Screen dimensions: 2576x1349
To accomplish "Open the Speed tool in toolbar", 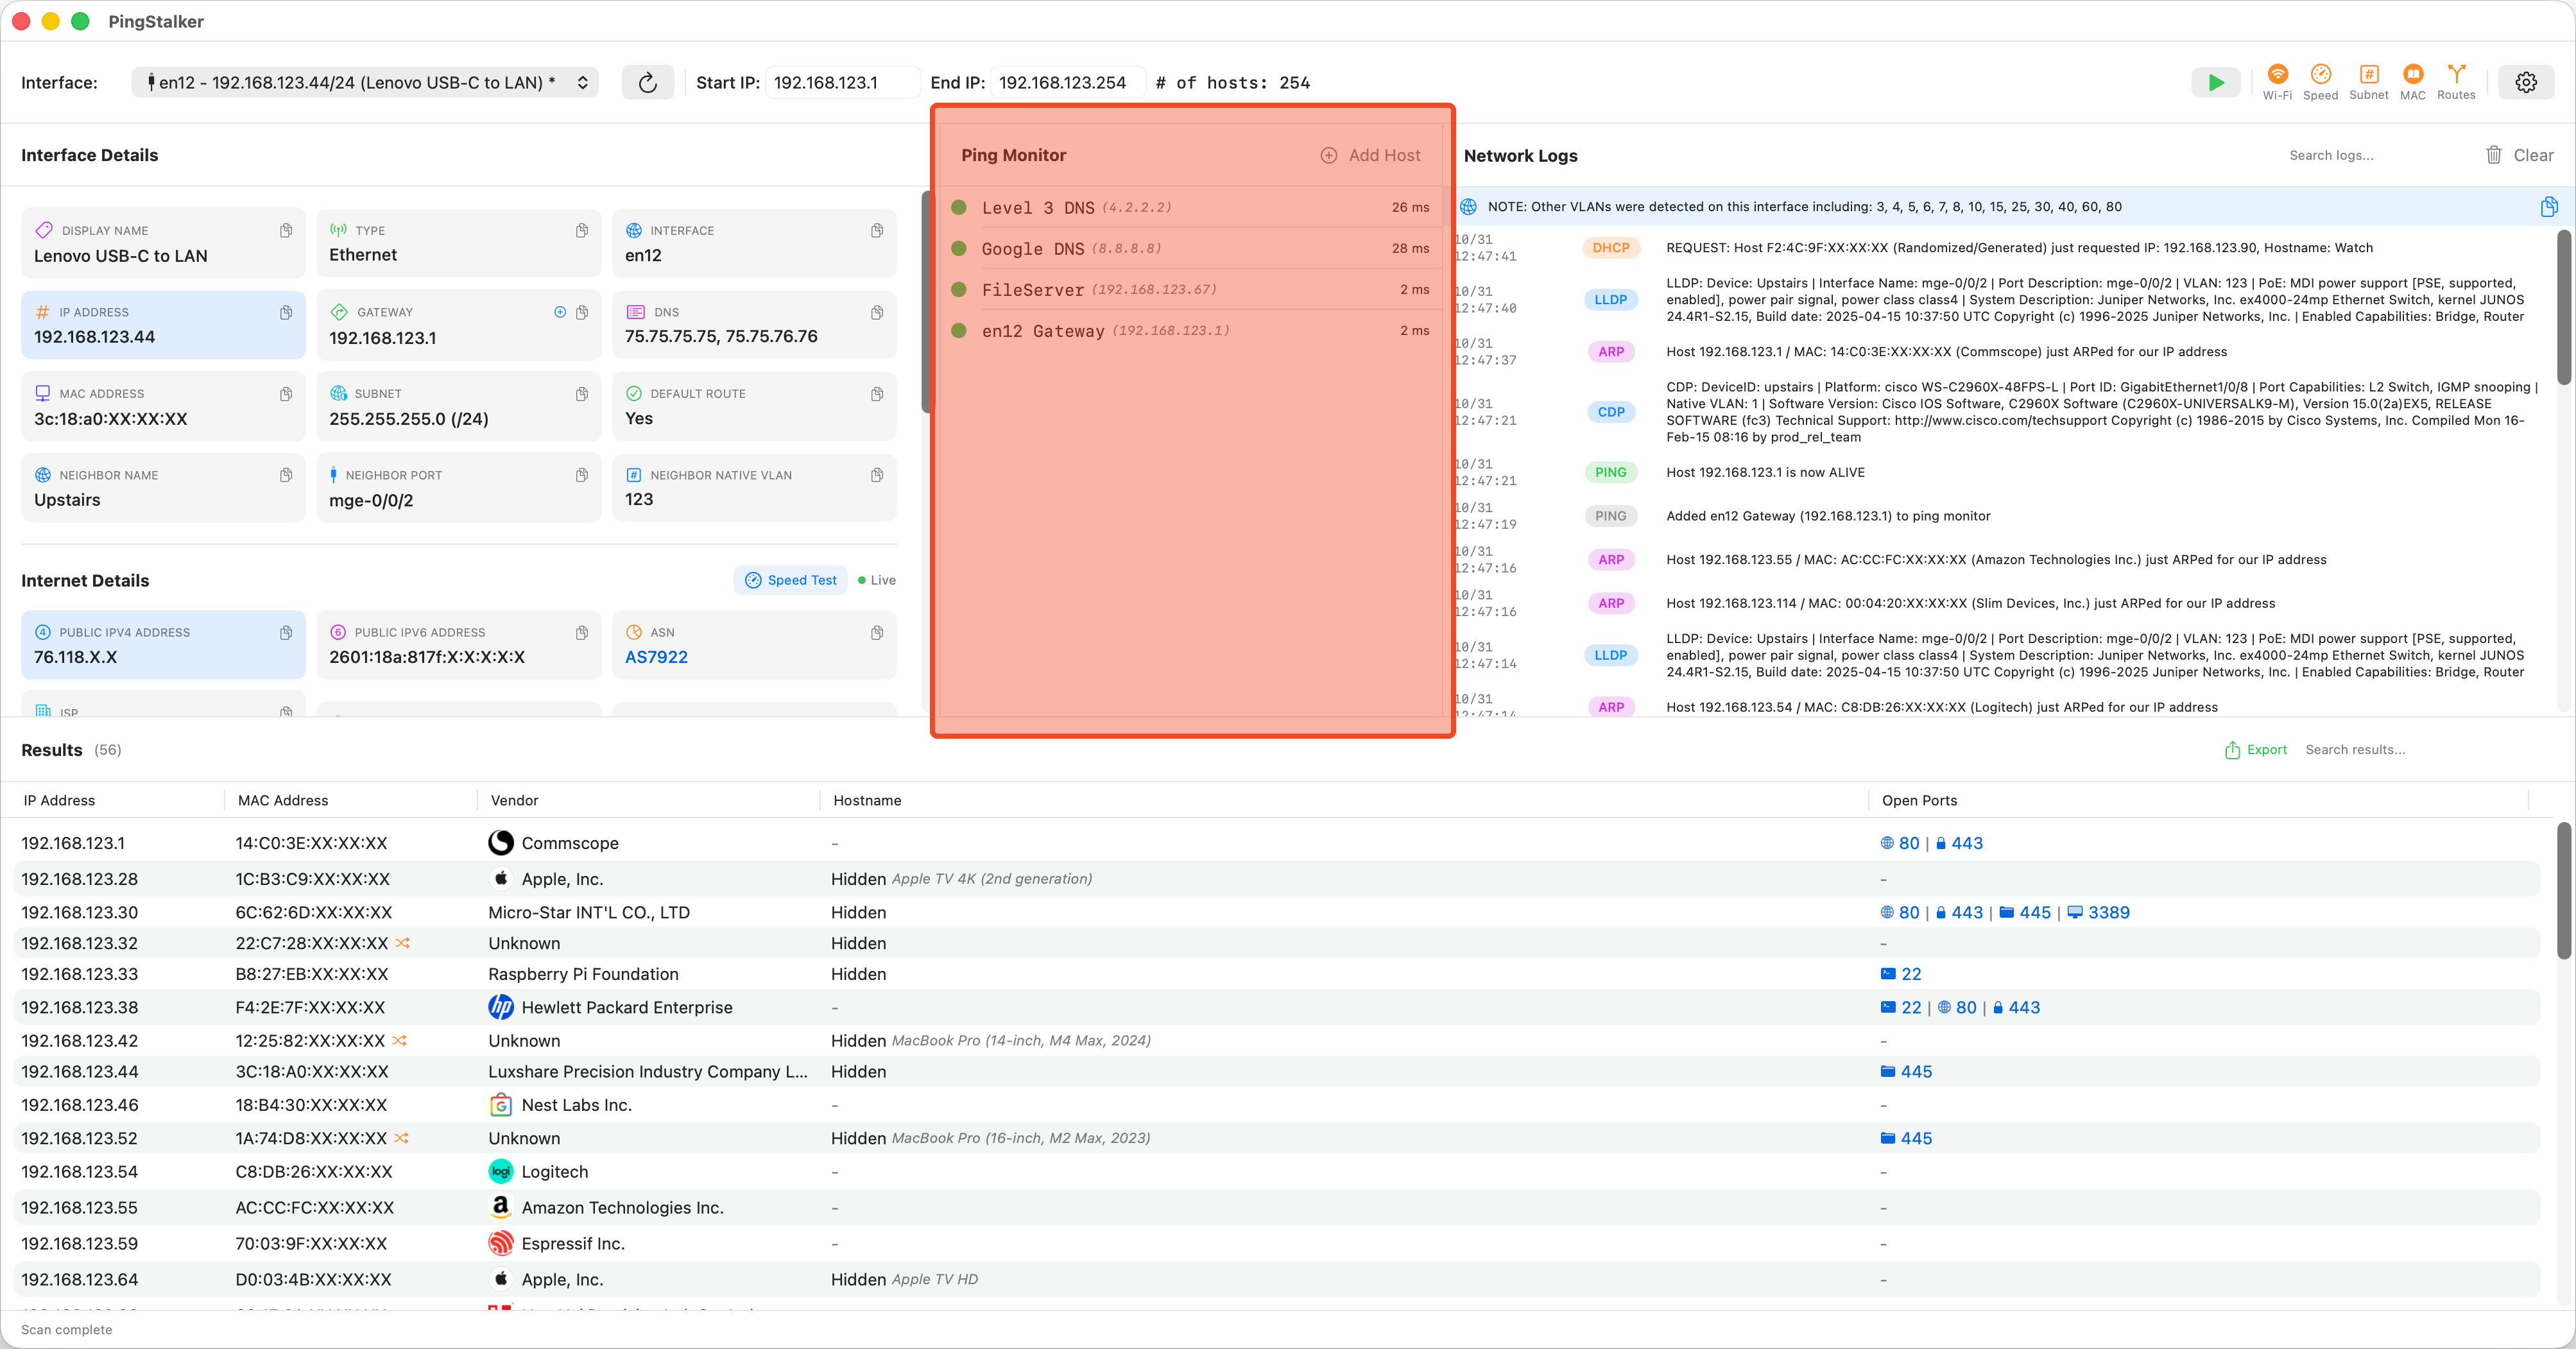I will (2320, 81).
